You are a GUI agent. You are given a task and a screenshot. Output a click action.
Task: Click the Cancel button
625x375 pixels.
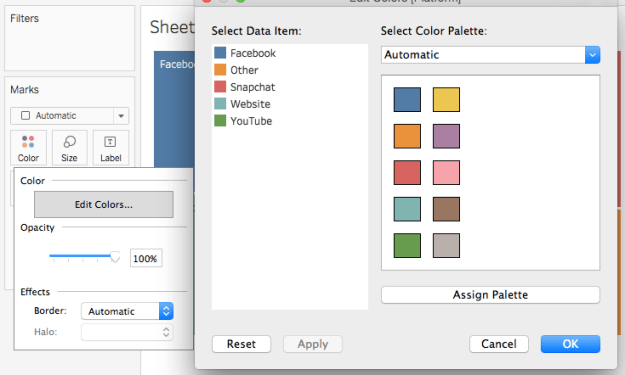pyautogui.click(x=499, y=344)
